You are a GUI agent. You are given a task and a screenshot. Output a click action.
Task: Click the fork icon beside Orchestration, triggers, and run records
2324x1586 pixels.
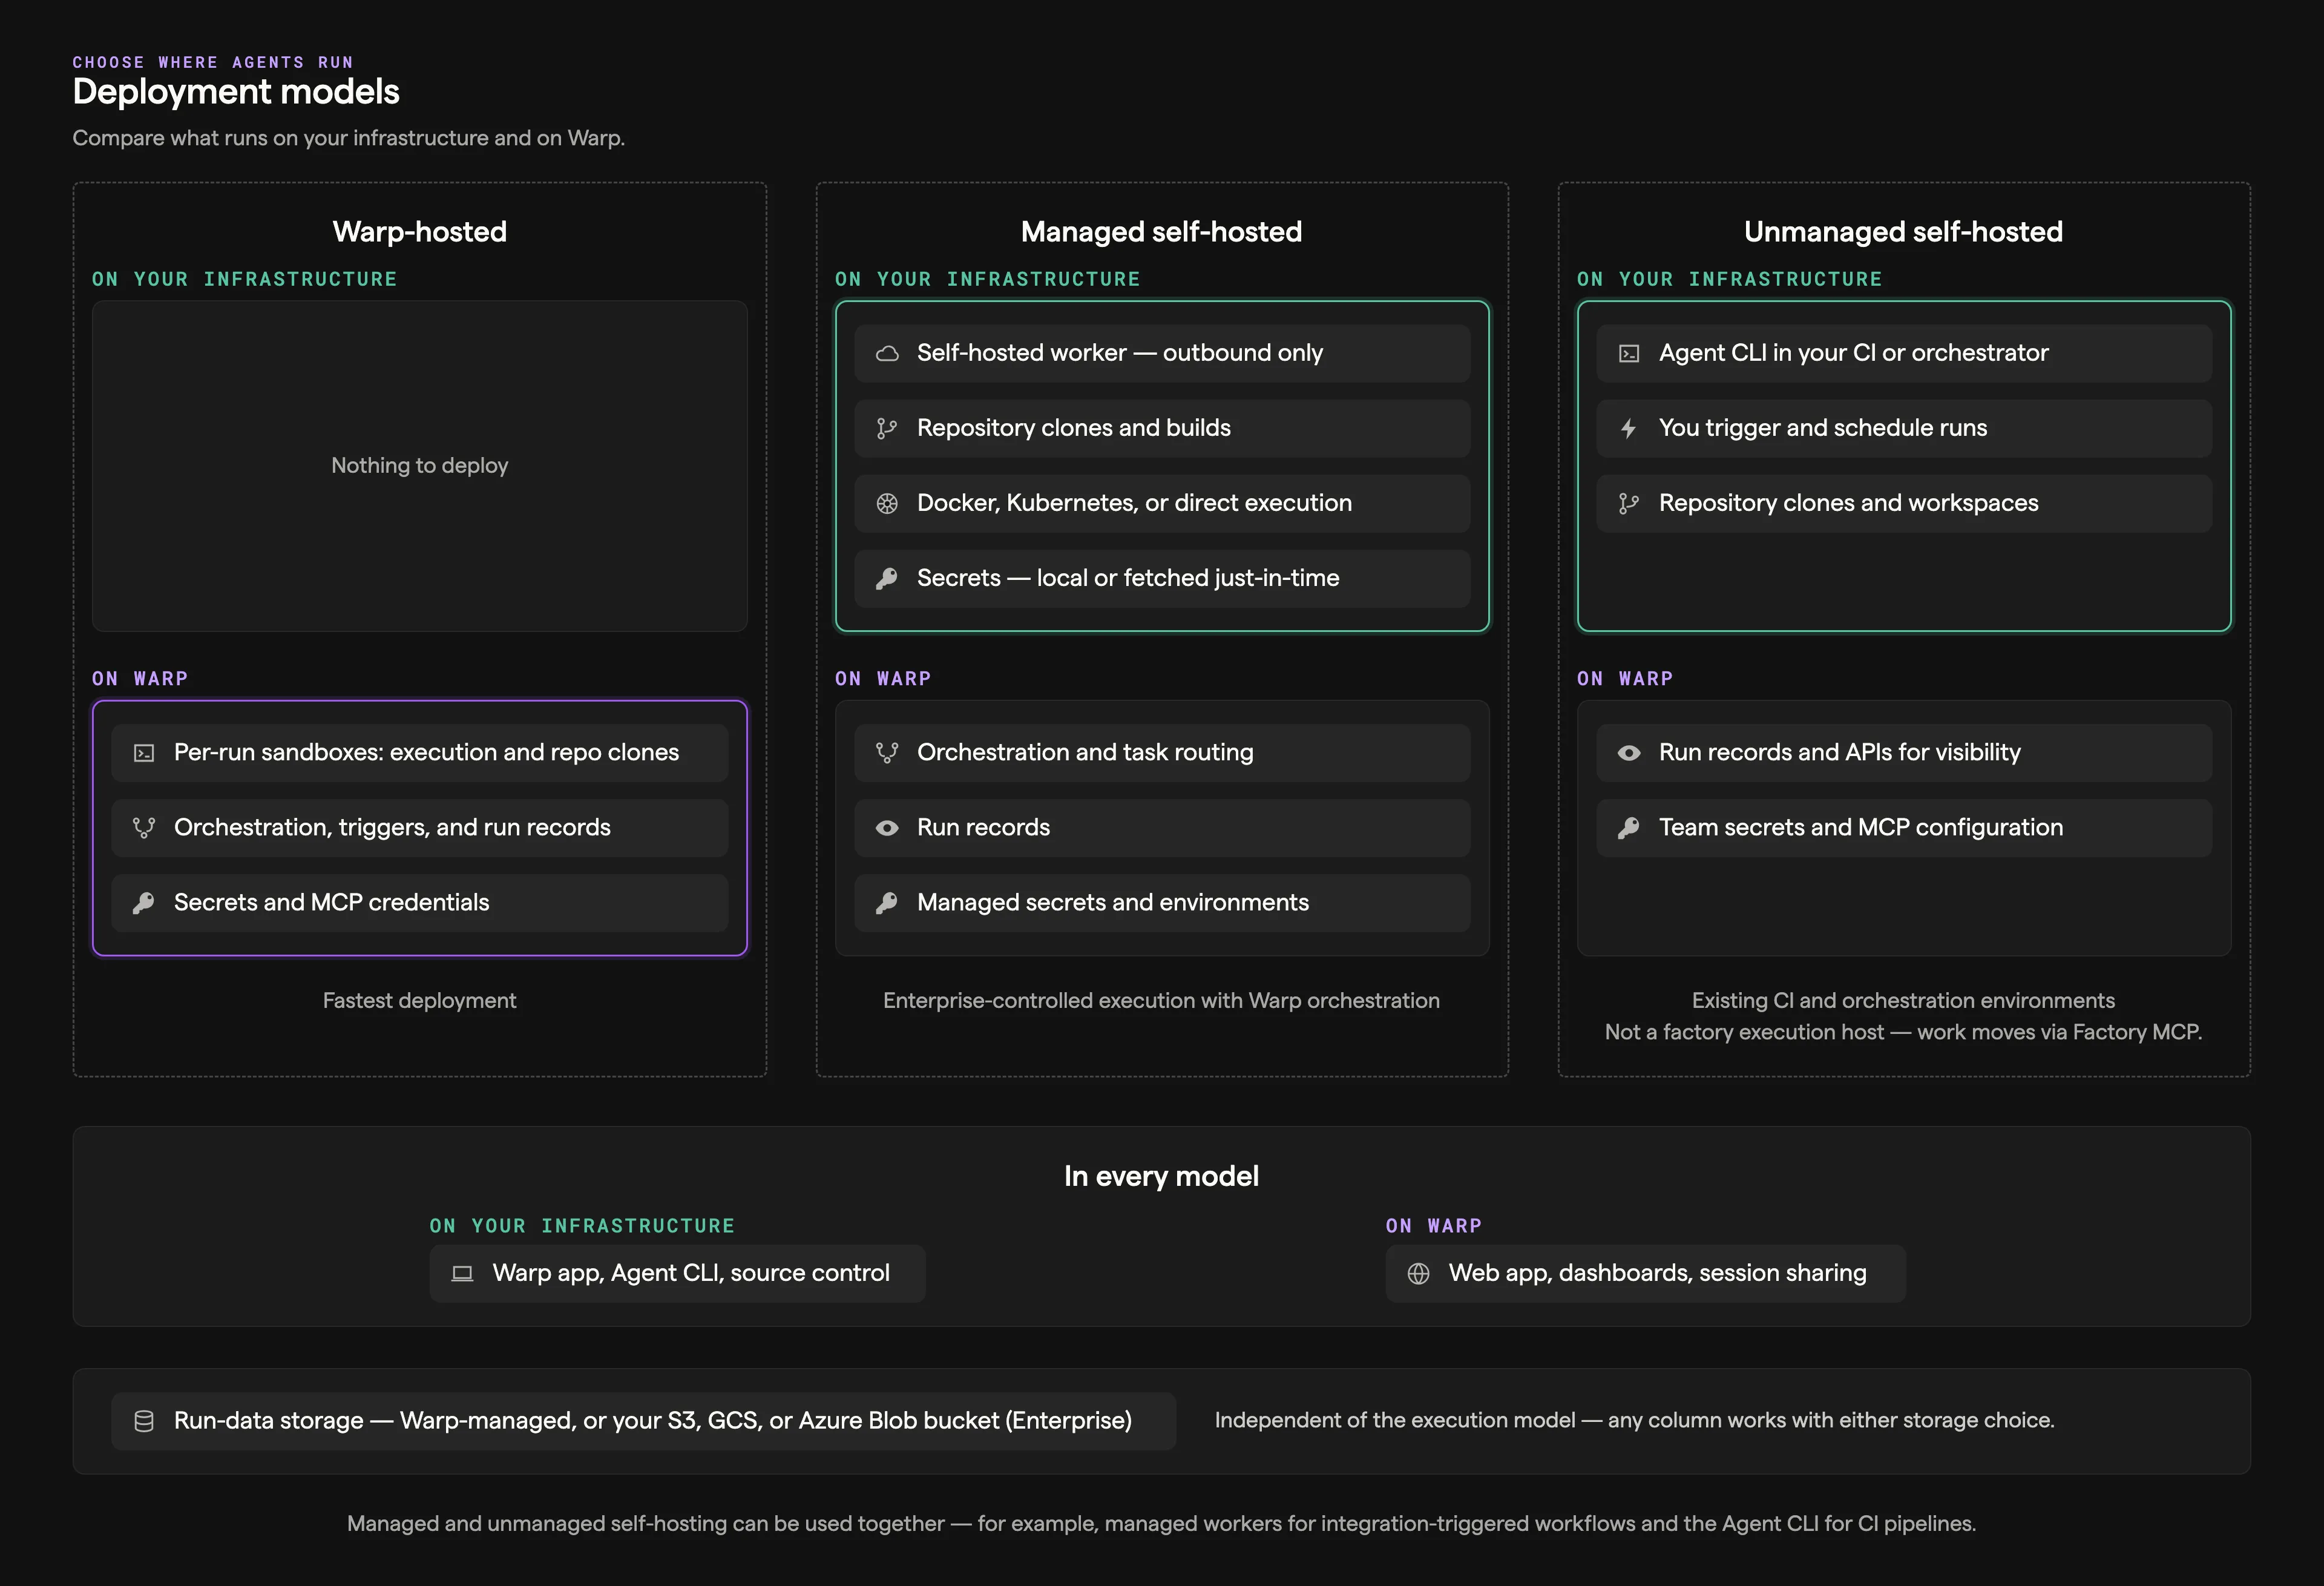(144, 828)
